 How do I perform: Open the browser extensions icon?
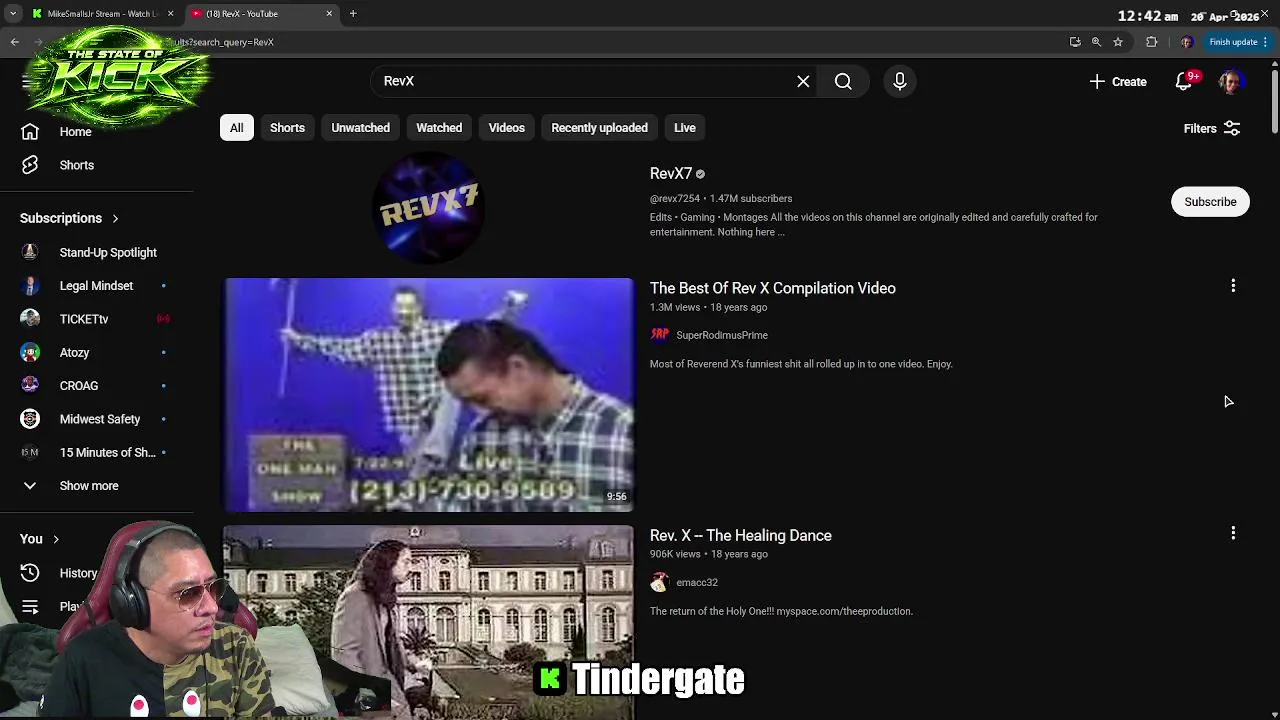pyautogui.click(x=1151, y=42)
